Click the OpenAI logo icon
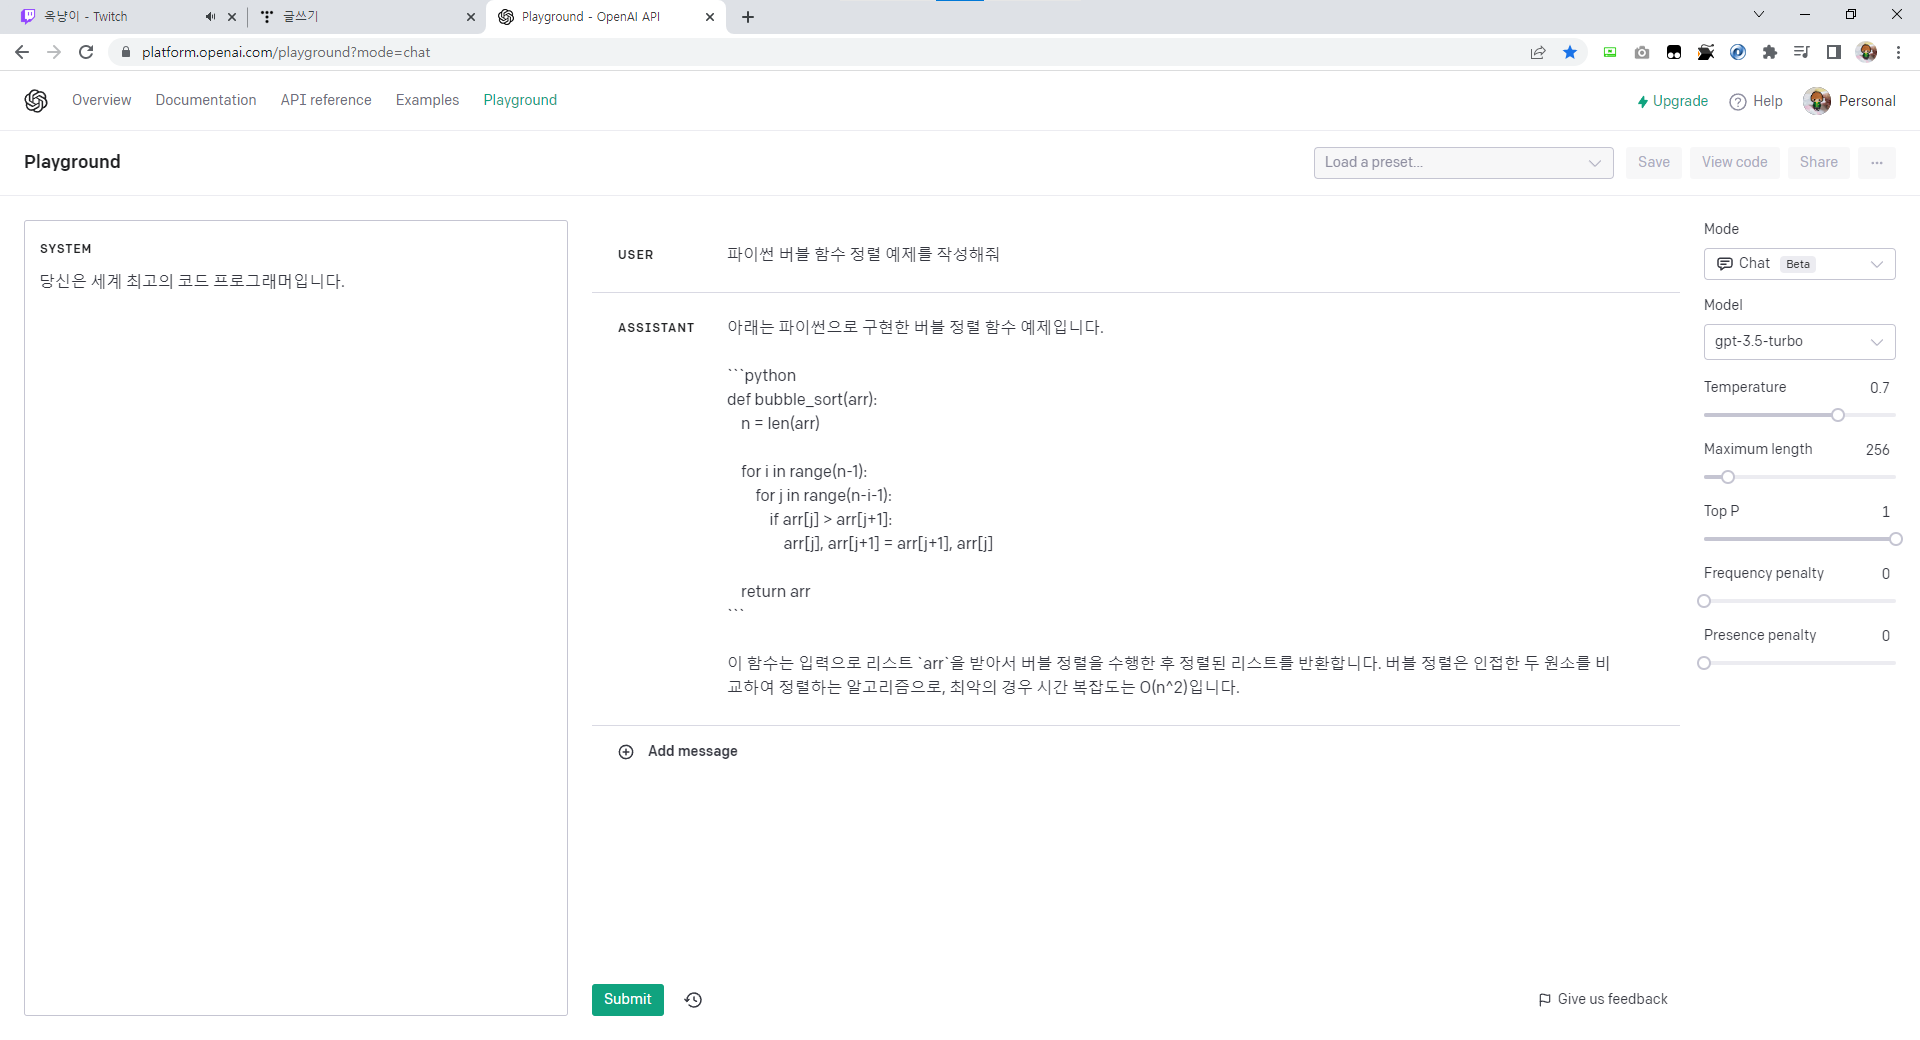The height and width of the screenshot is (1040, 1920). click(36, 100)
